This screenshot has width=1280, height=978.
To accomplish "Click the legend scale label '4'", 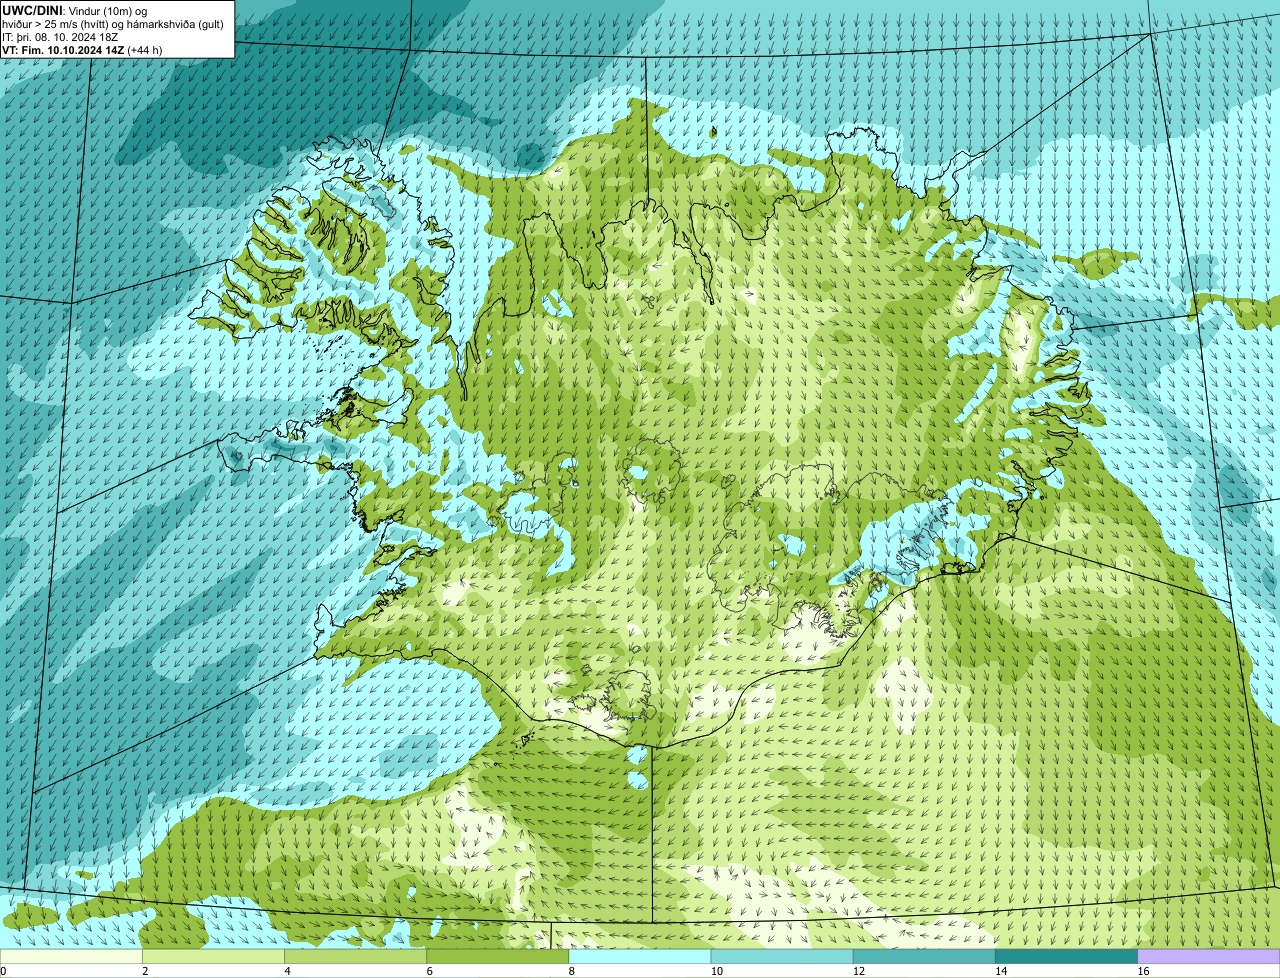I will [x=287, y=971].
